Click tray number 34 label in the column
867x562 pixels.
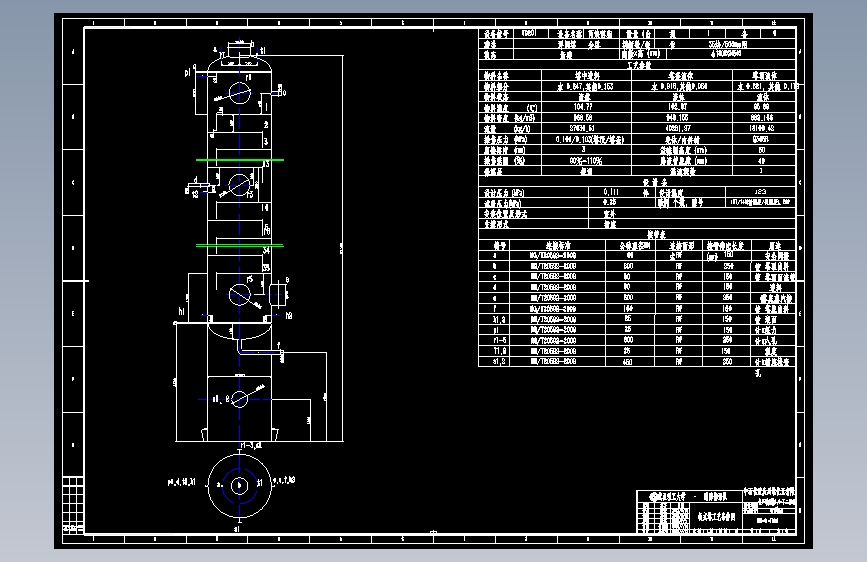[x=266, y=250]
